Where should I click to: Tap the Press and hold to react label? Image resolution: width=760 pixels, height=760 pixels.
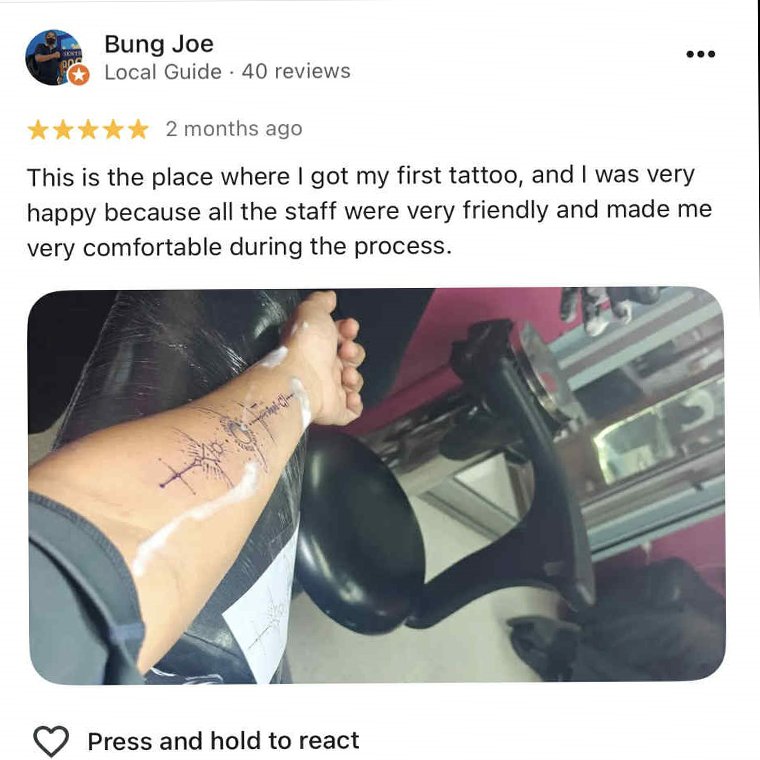pyautogui.click(x=223, y=741)
